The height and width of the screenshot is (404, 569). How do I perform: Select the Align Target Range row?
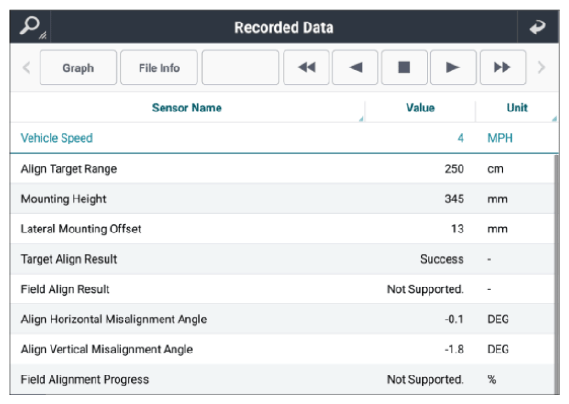(282, 169)
